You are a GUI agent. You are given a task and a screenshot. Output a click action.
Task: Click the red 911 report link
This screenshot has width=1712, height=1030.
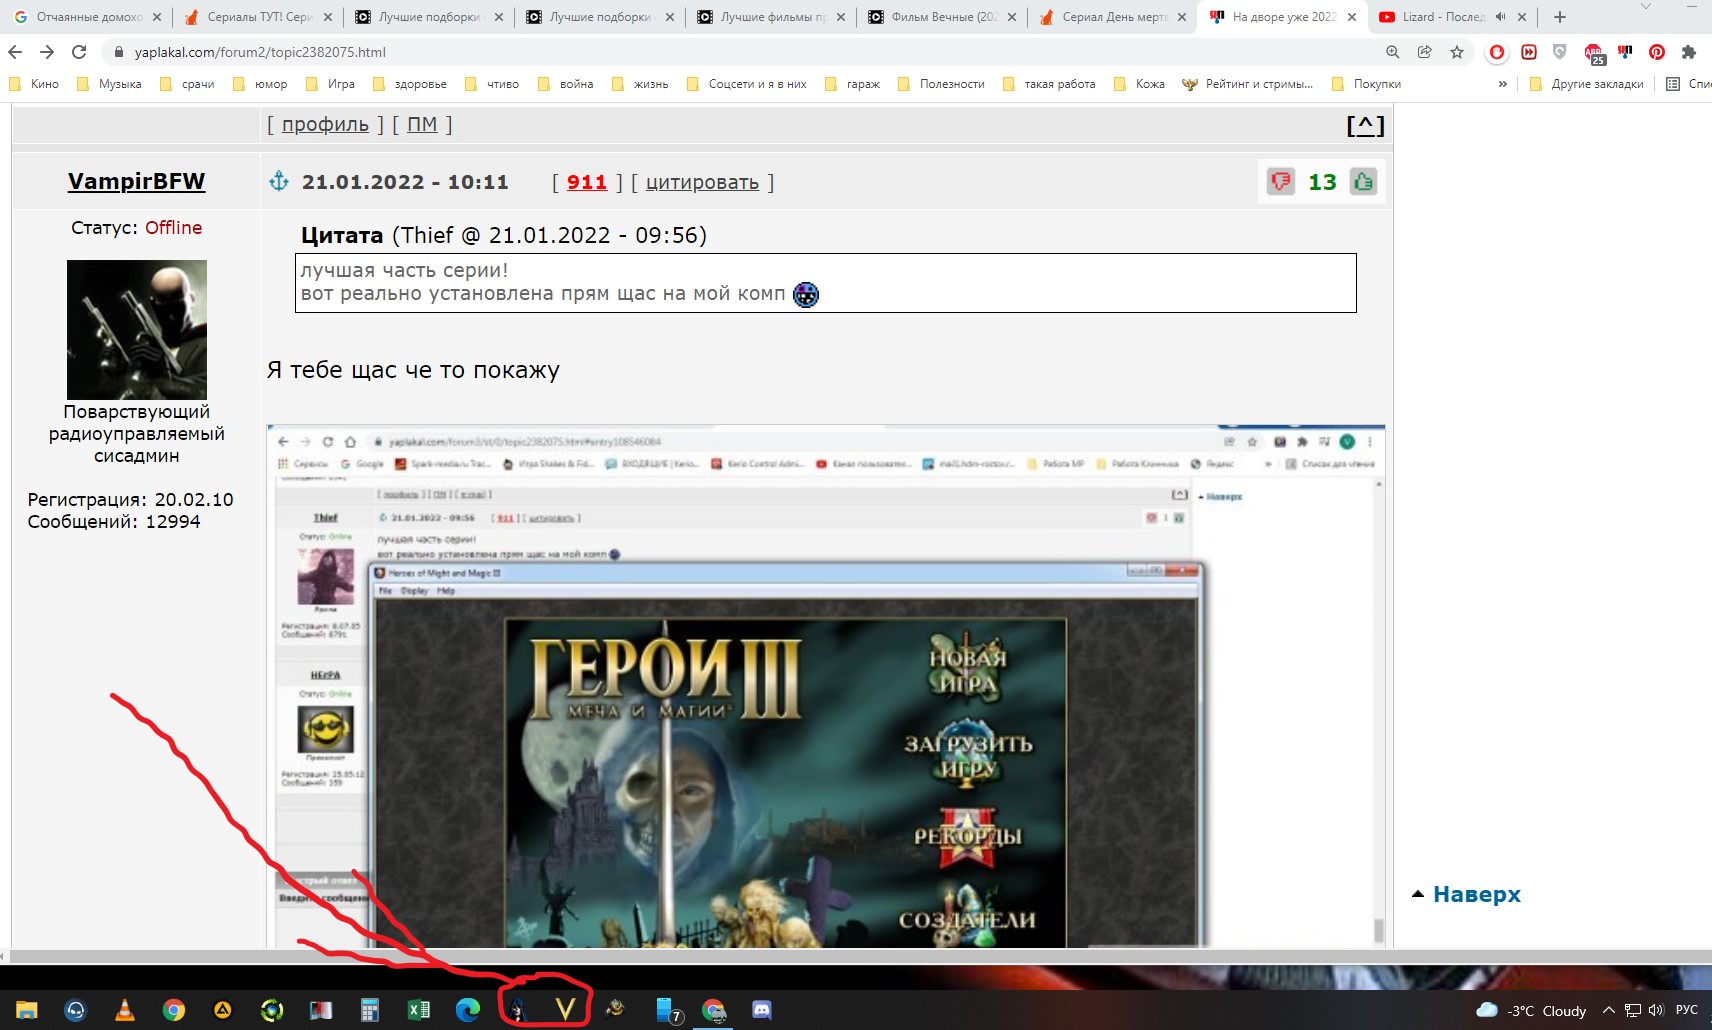click(x=587, y=182)
